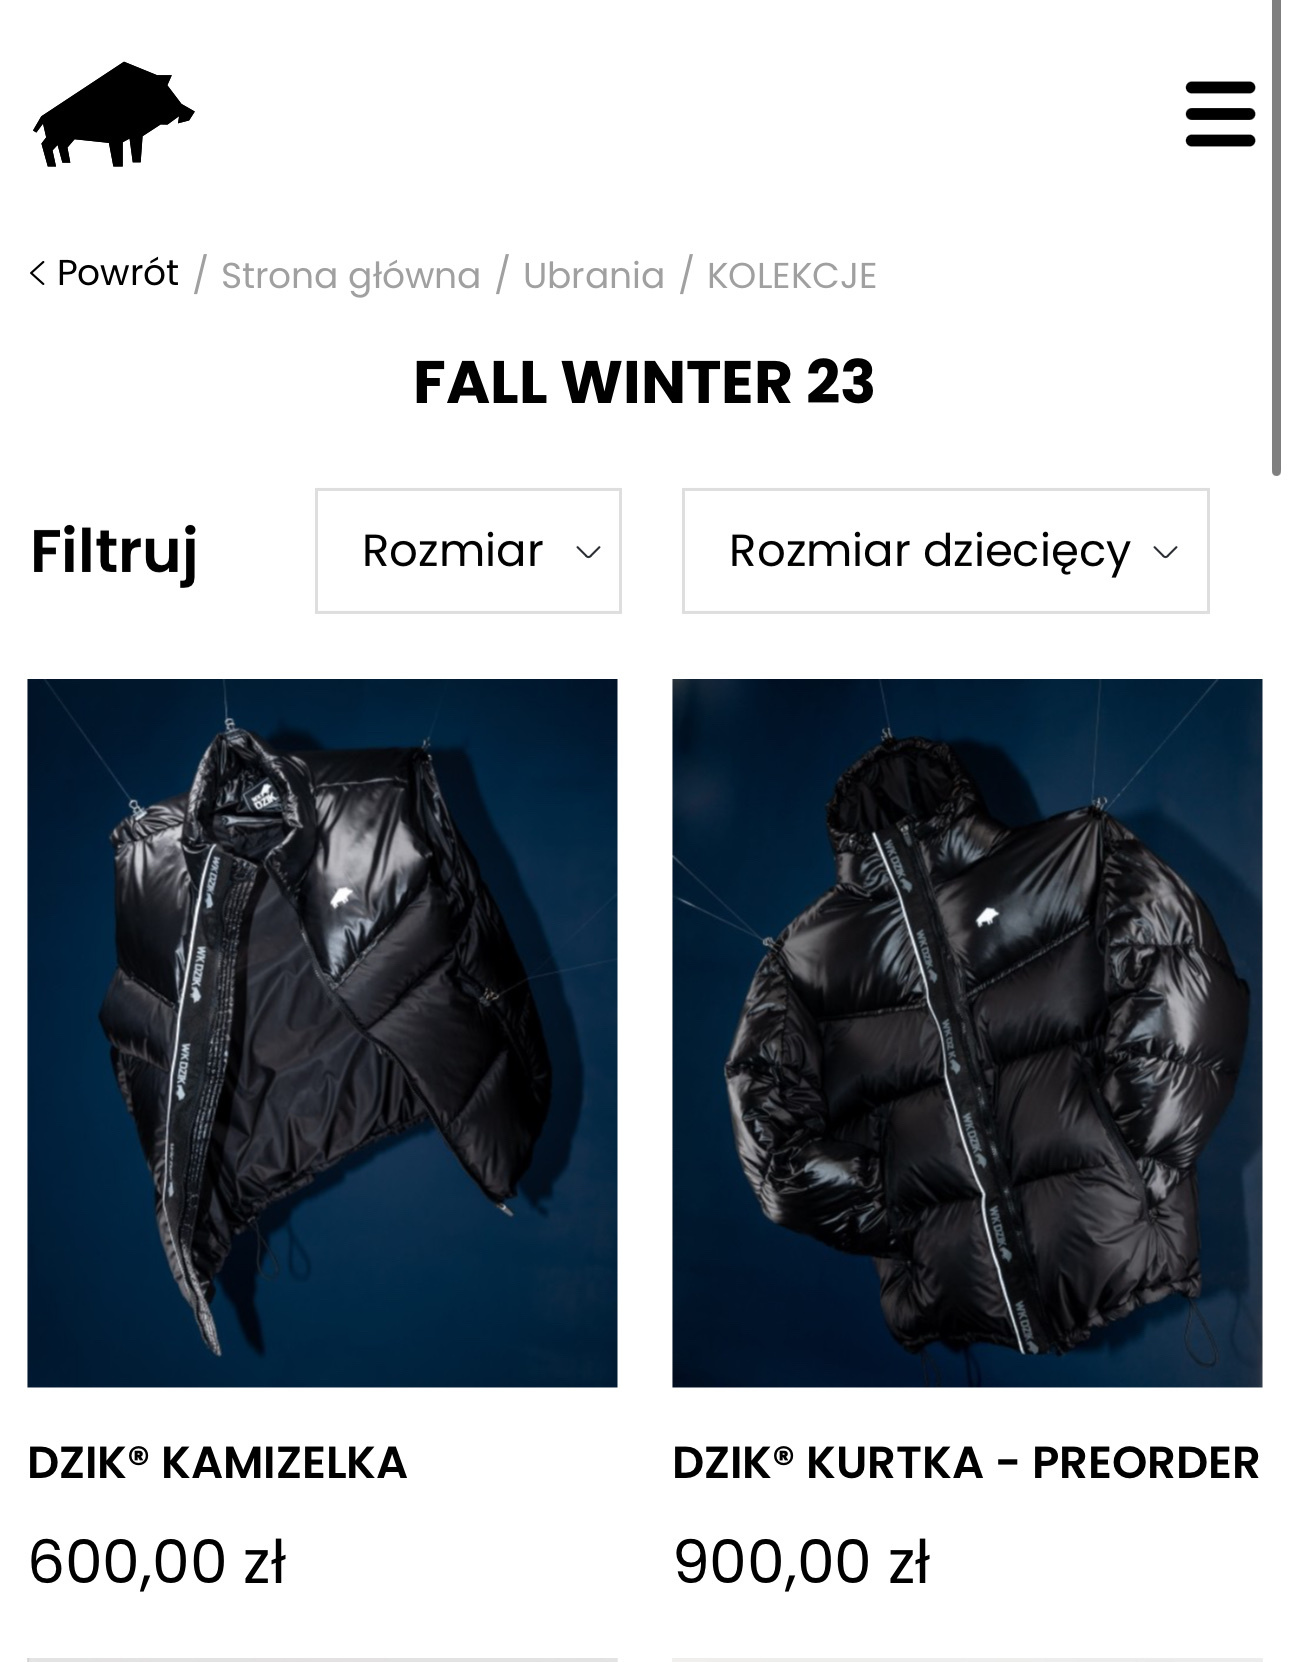Open the KOLEKCJE breadcrumb
This screenshot has height=1662, width=1290.
pos(791,276)
